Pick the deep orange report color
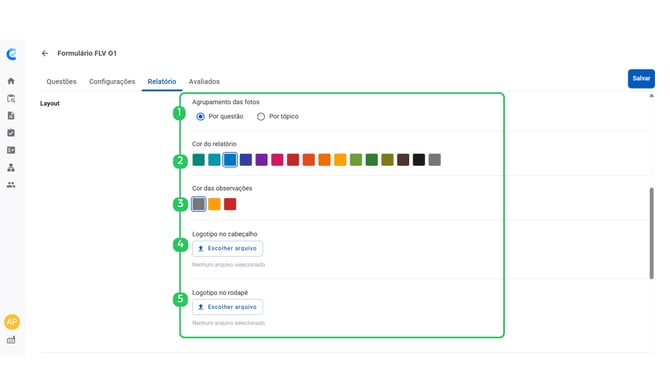Image resolution: width=670 pixels, height=376 pixels. point(309,160)
